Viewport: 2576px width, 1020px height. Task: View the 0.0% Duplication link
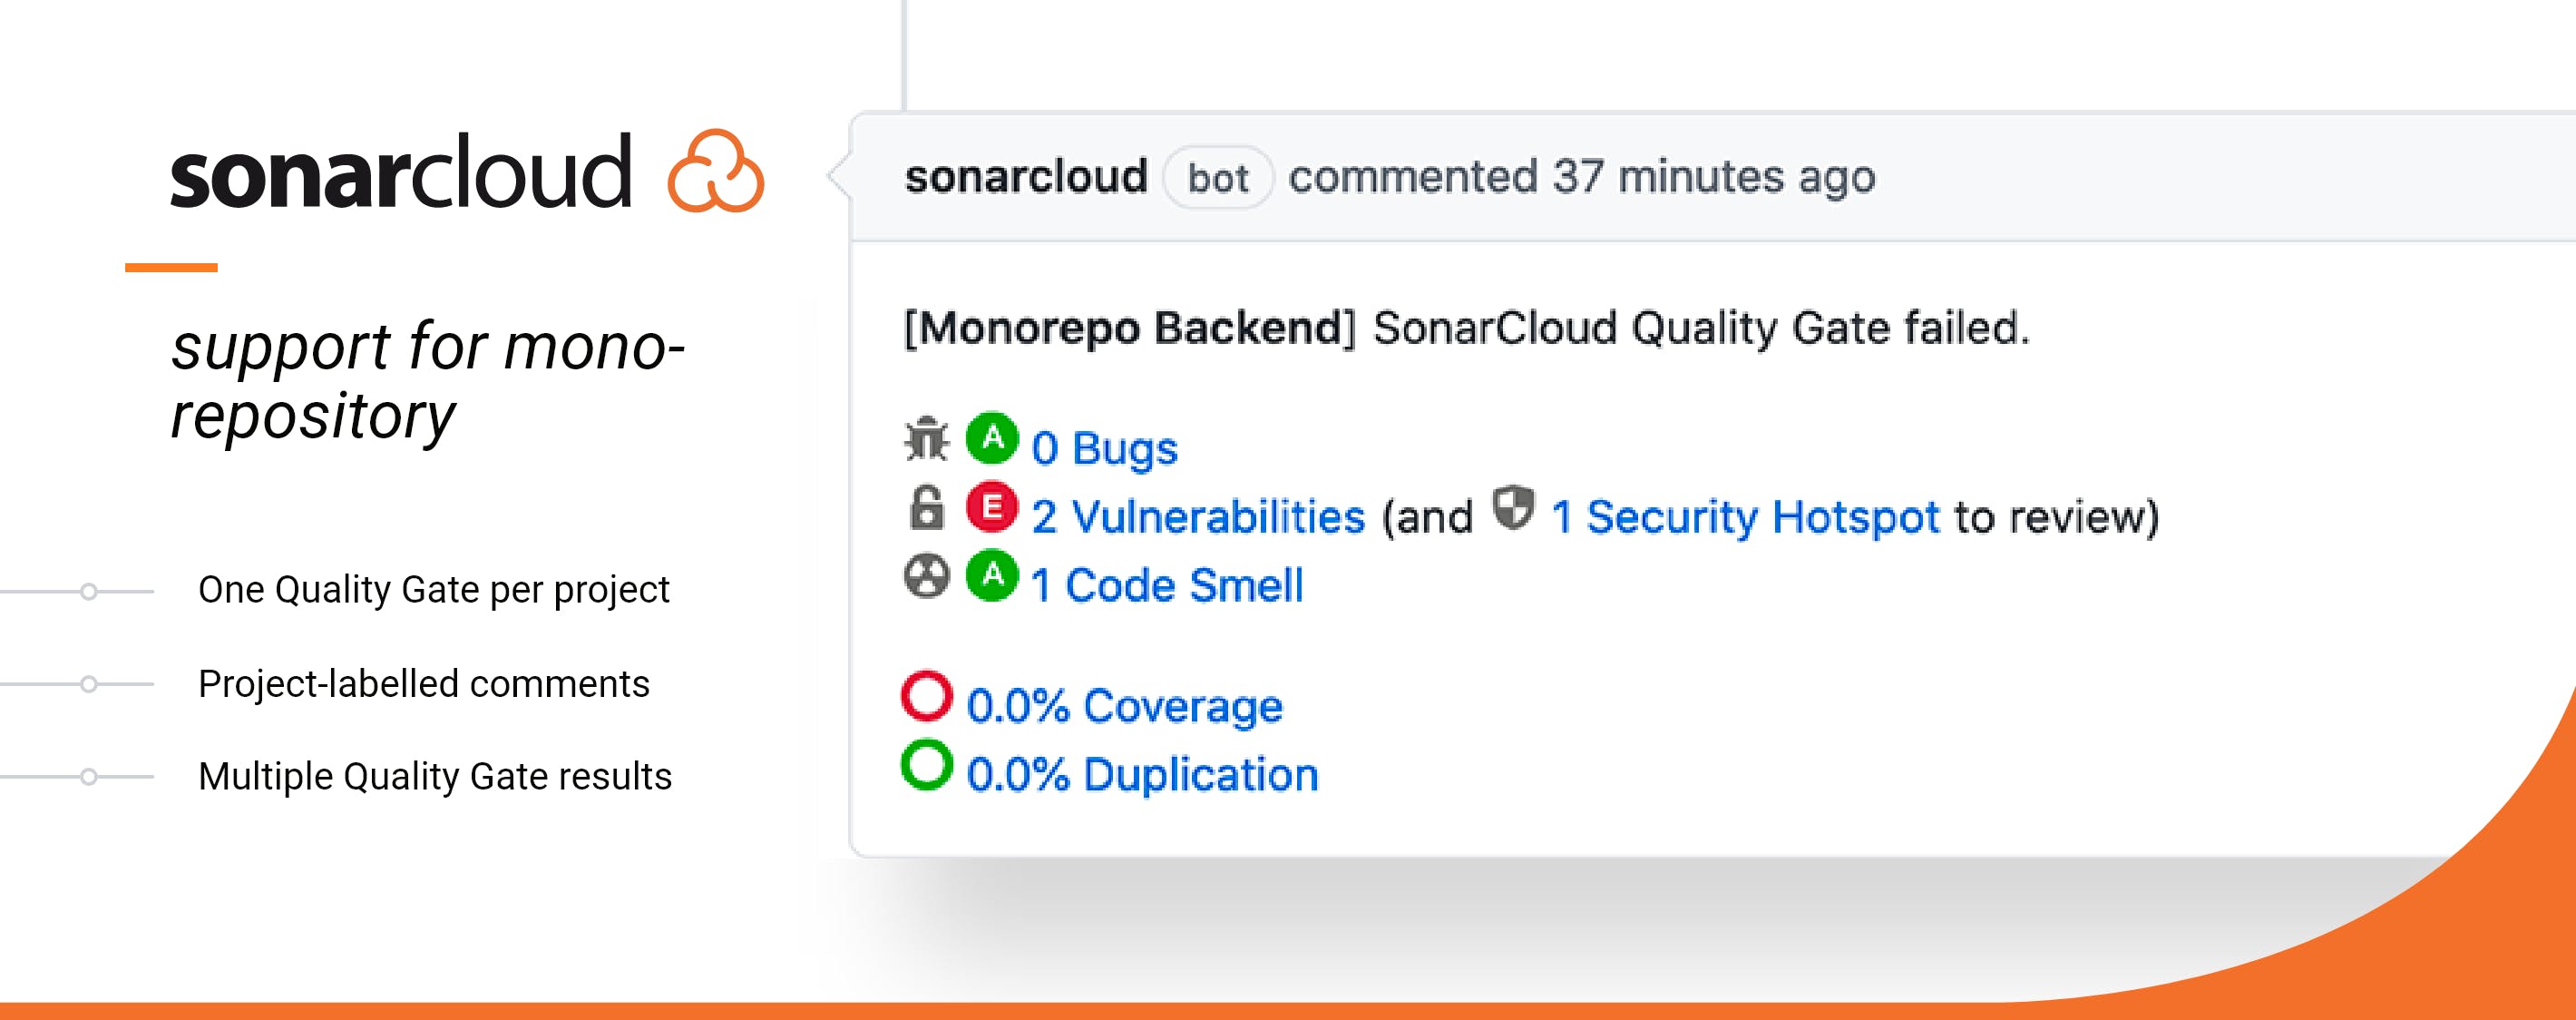[x=1142, y=775]
